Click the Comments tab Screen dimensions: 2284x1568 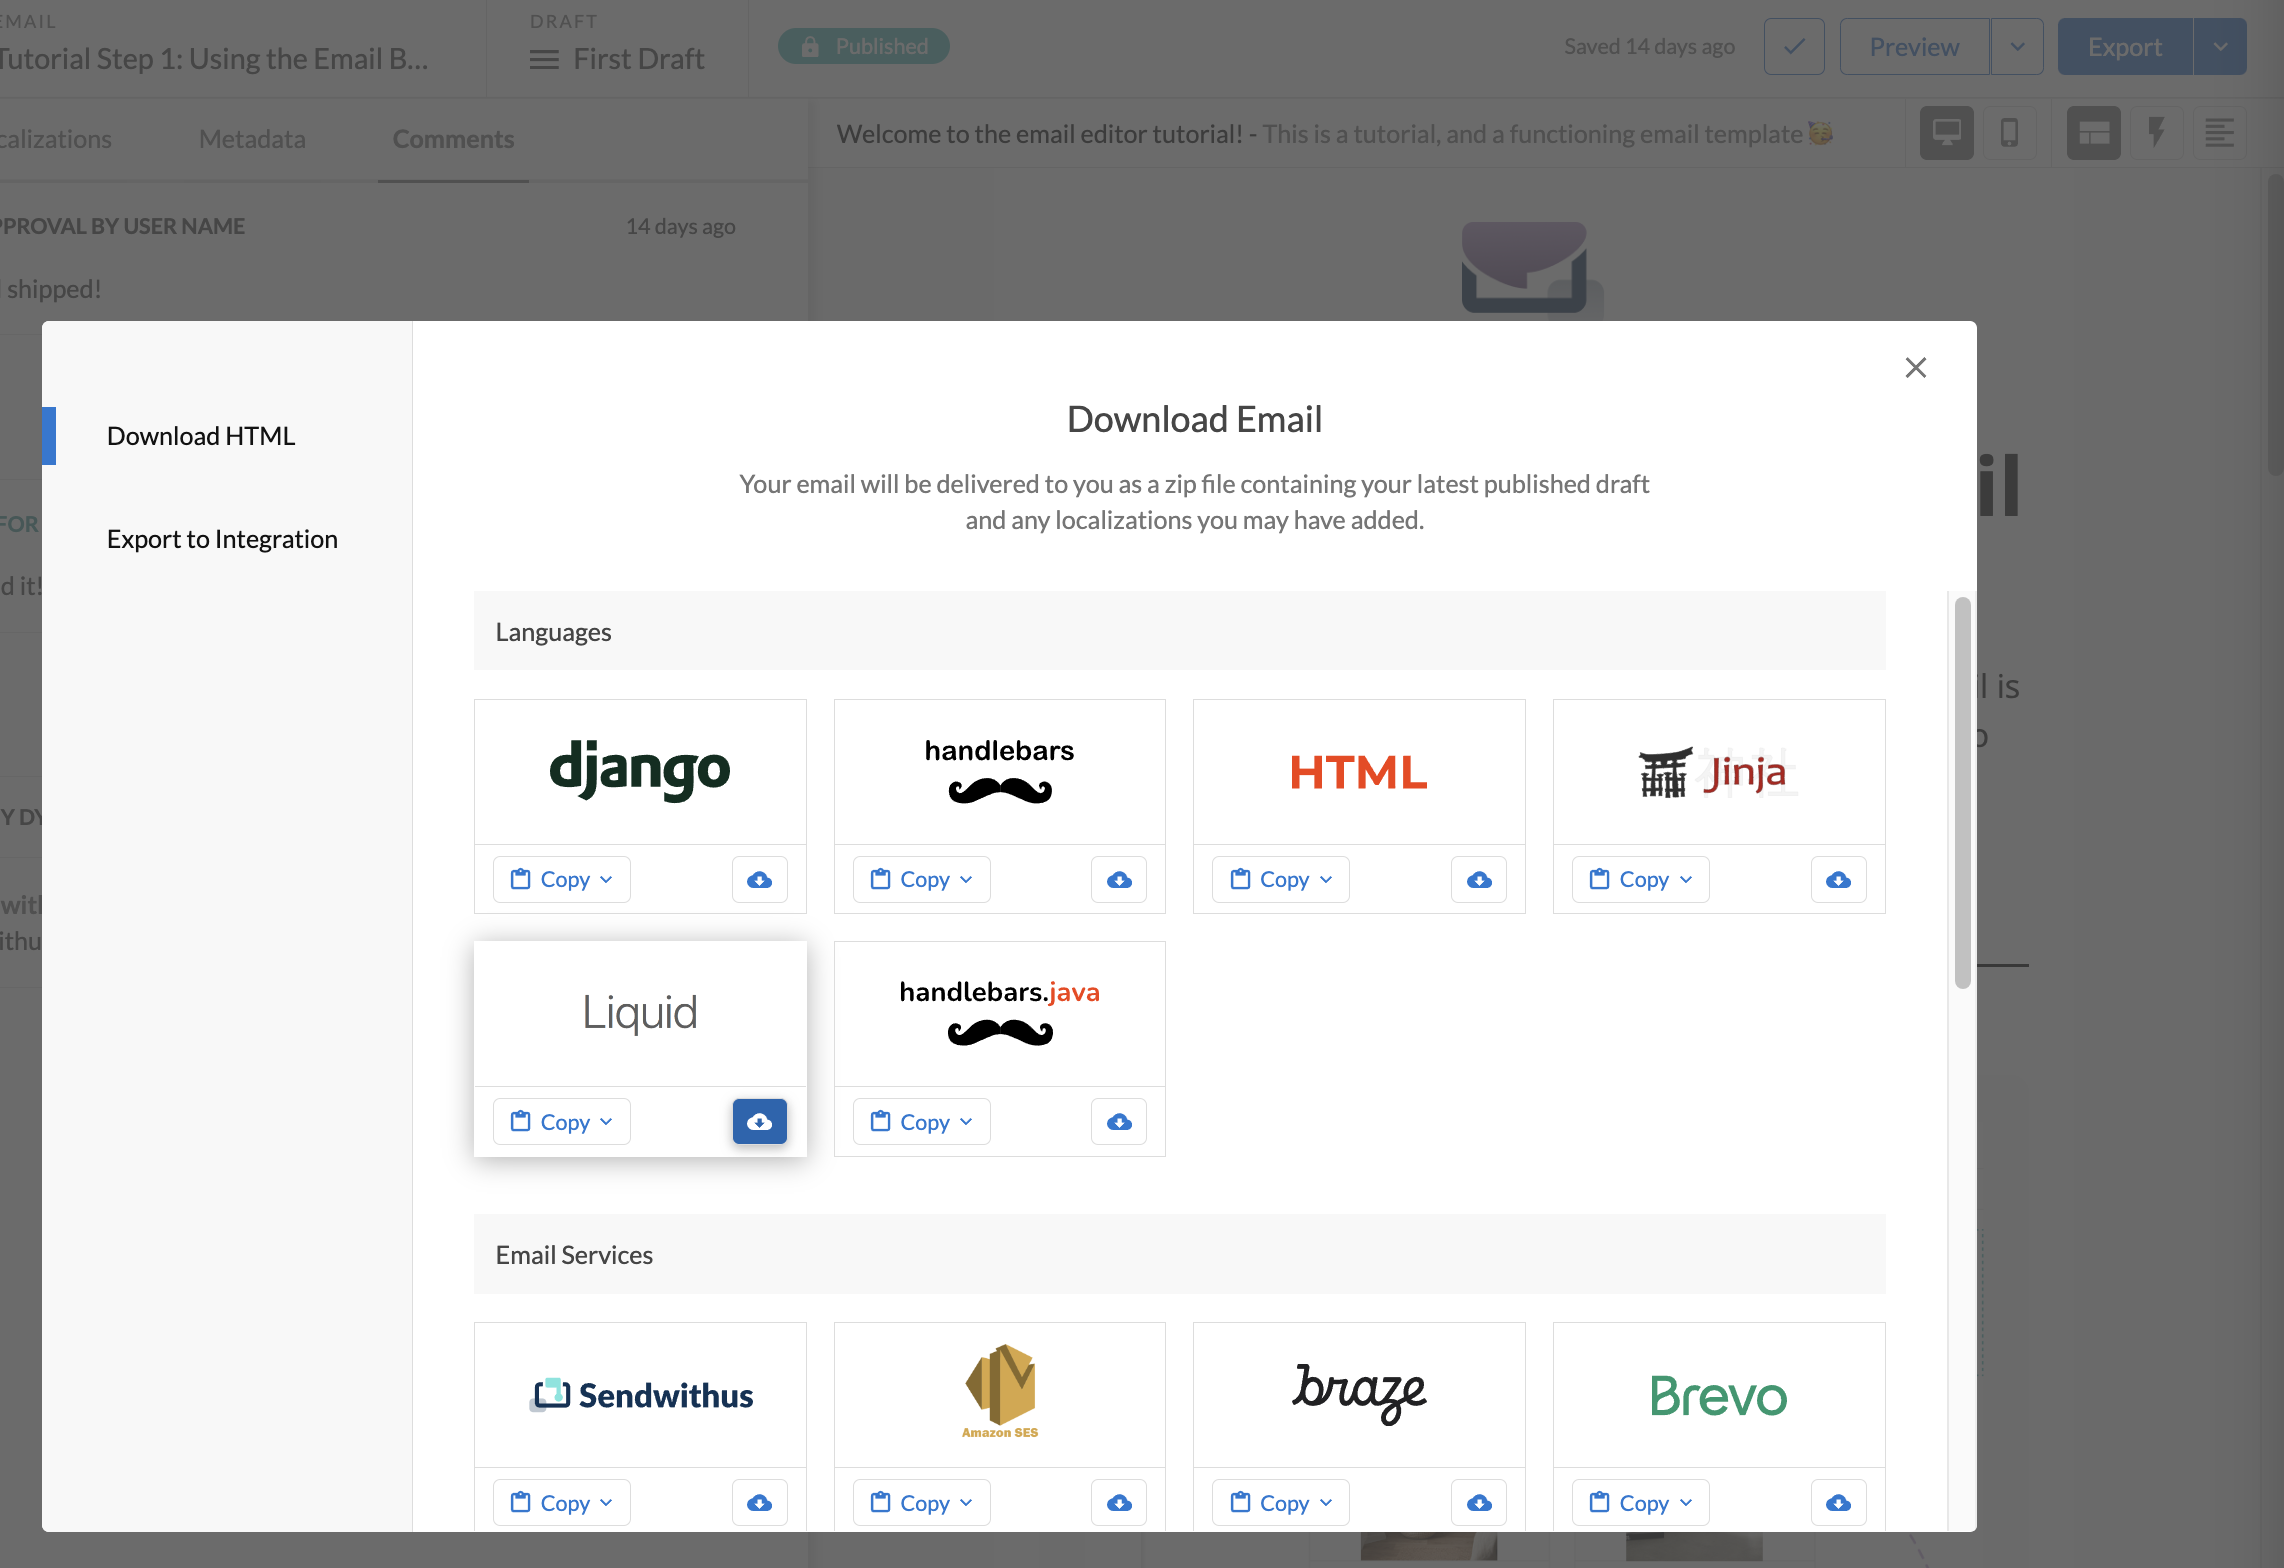(453, 135)
